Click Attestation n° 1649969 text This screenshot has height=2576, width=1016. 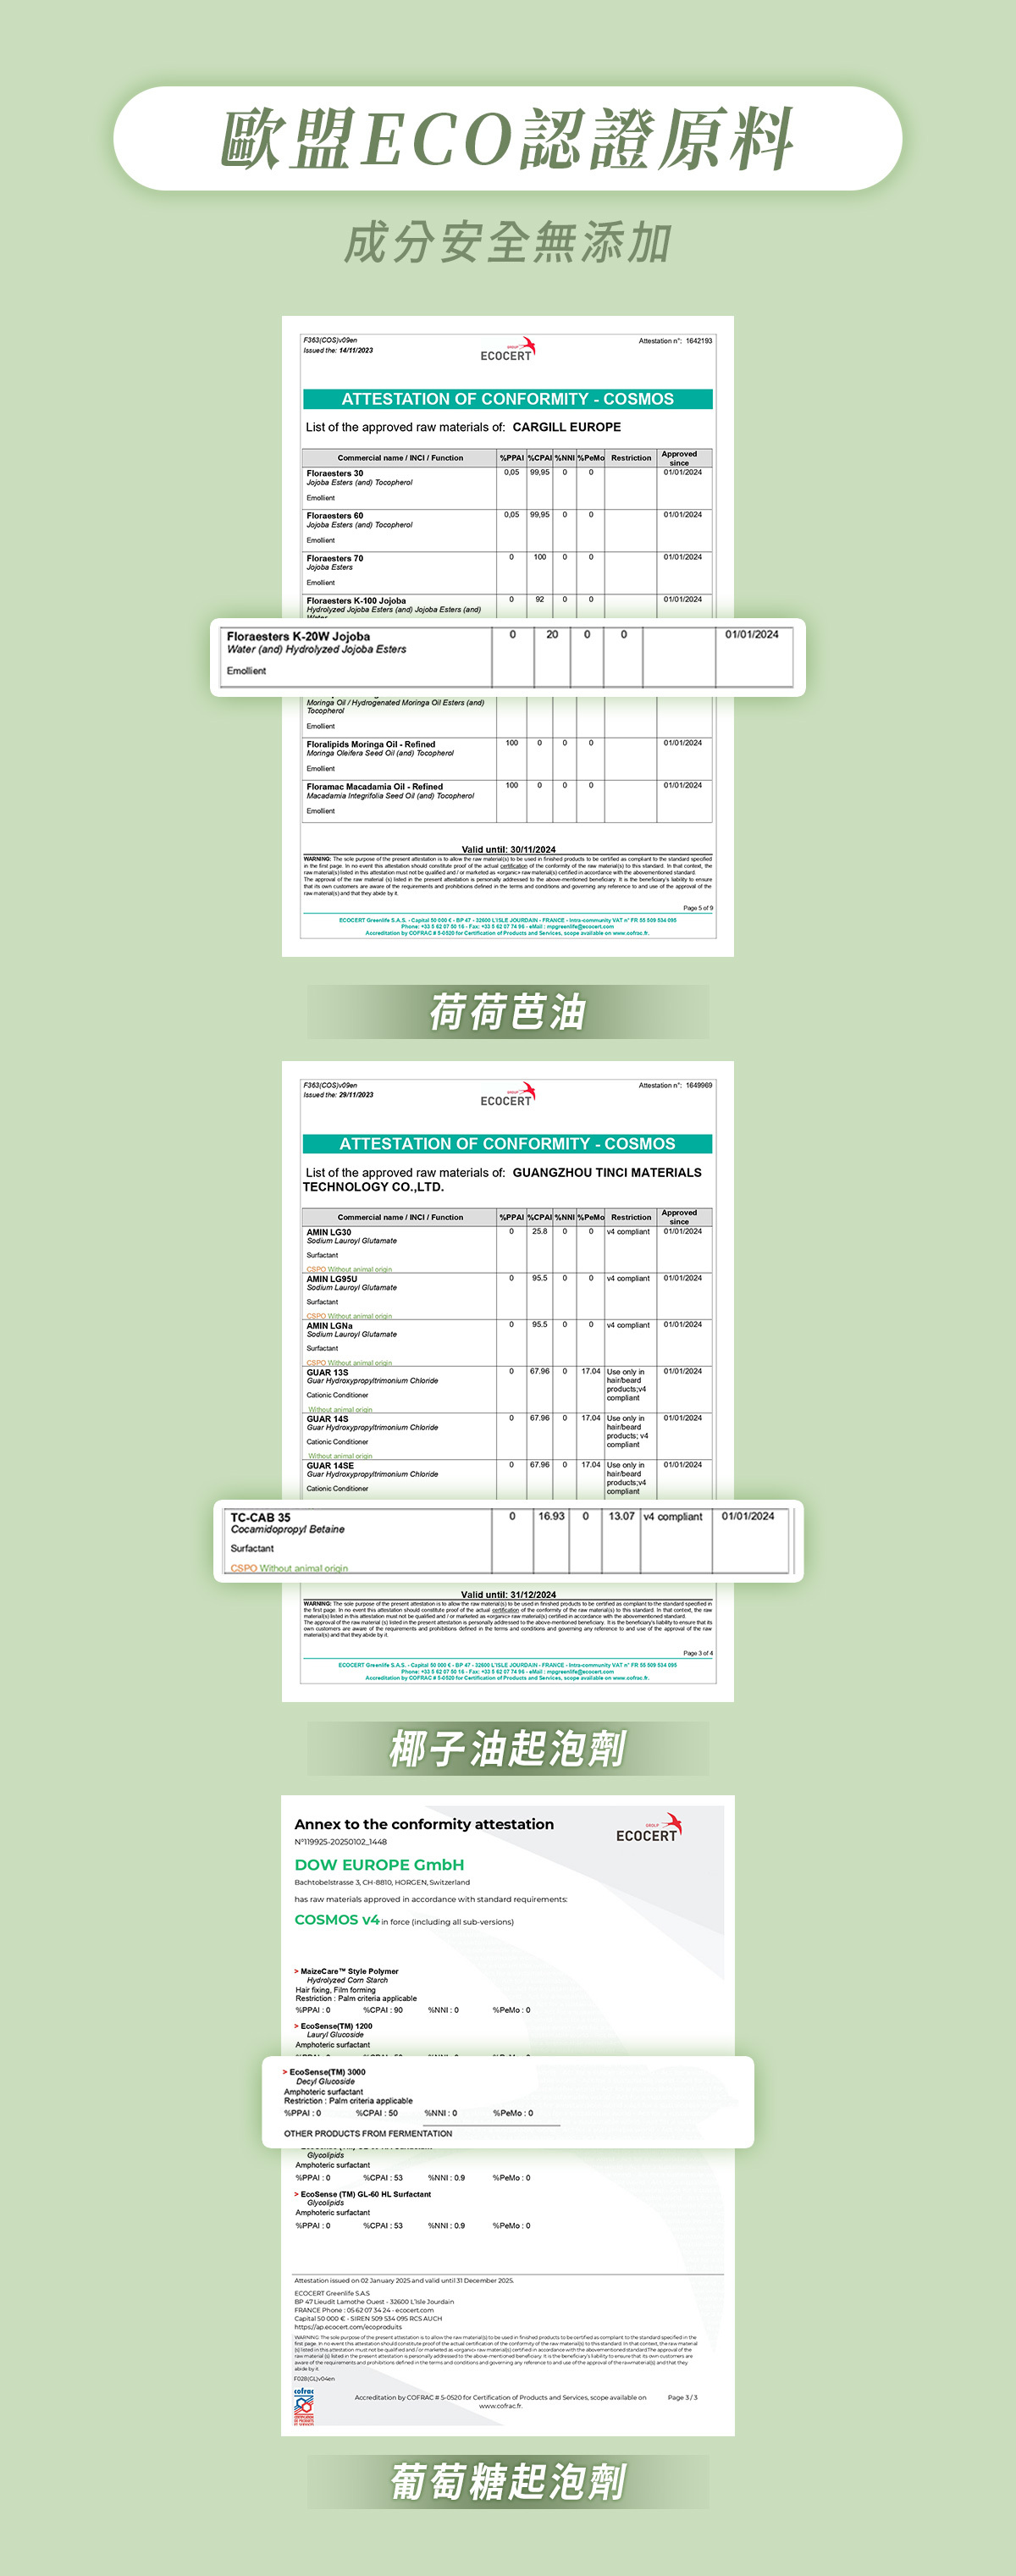676,1085
